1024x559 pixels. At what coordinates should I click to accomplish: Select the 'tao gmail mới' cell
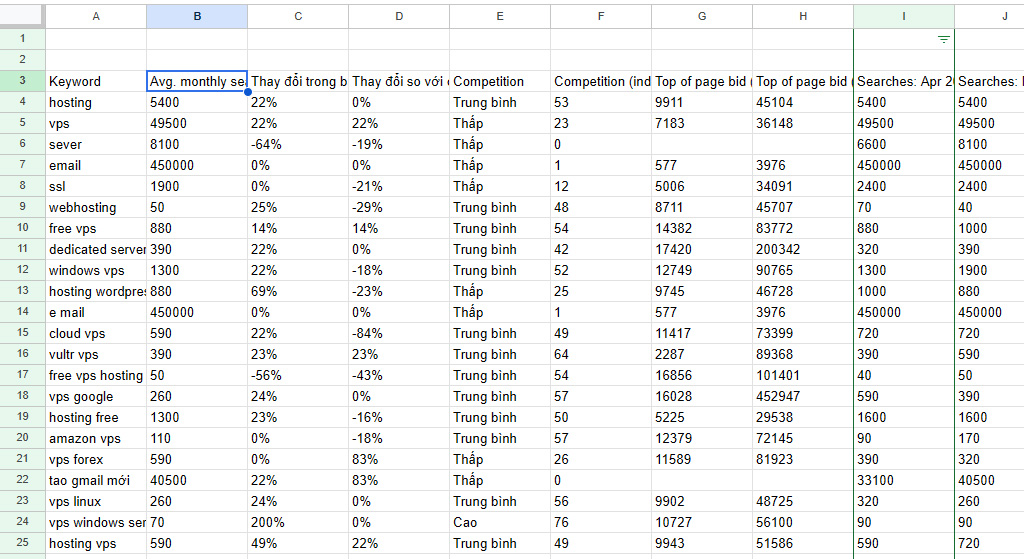(x=96, y=480)
